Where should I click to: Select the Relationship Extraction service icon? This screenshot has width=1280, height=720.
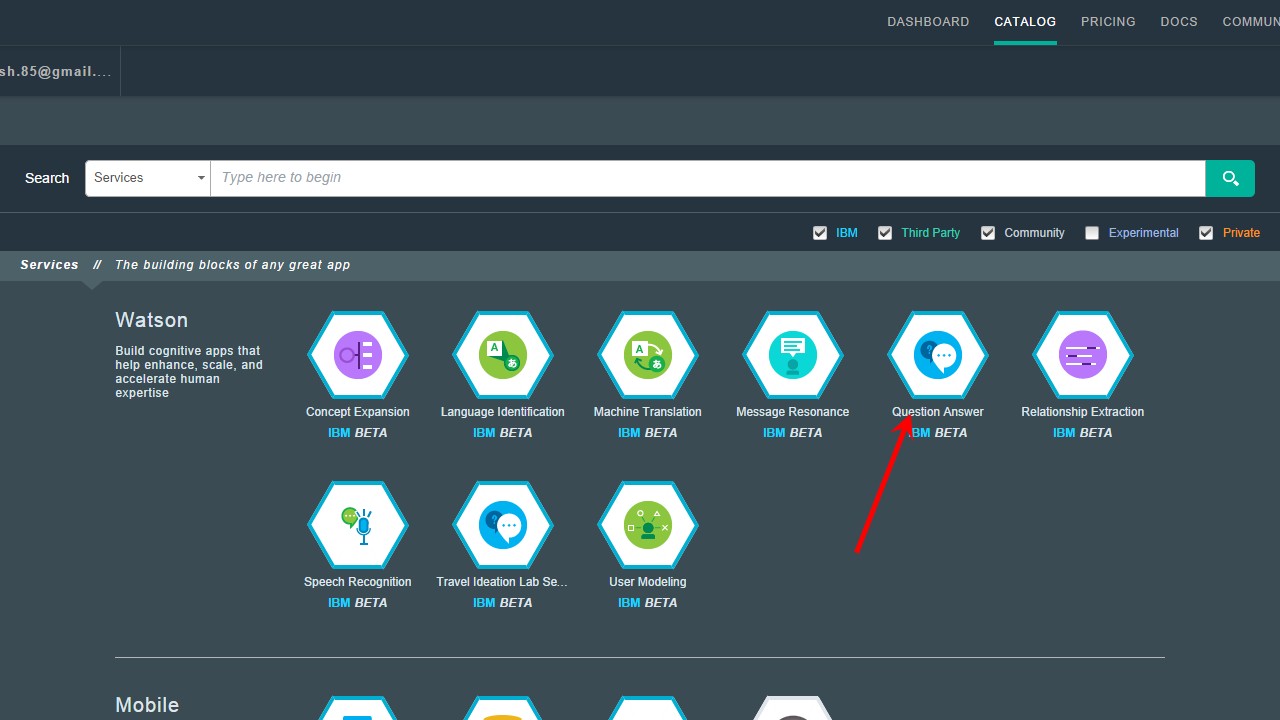point(1083,355)
